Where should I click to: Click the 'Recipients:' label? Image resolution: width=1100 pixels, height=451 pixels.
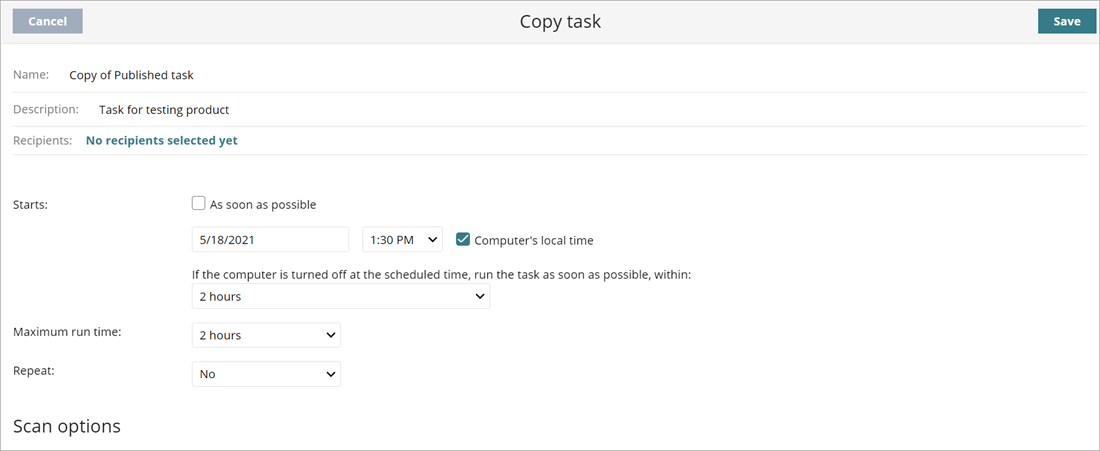[x=43, y=141]
